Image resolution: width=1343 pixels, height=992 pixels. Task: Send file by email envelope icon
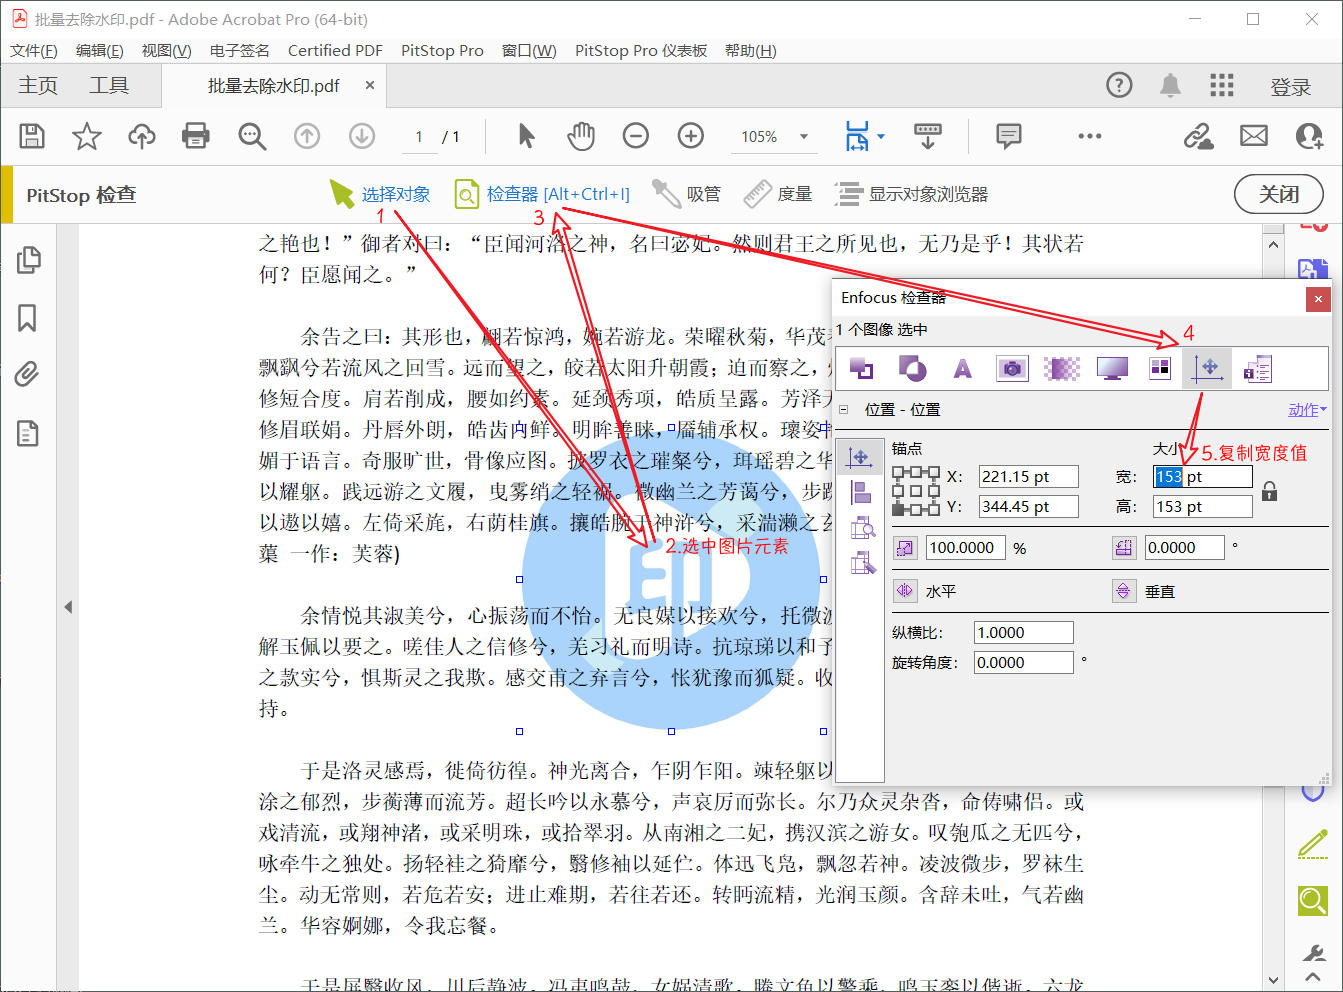tap(1254, 136)
